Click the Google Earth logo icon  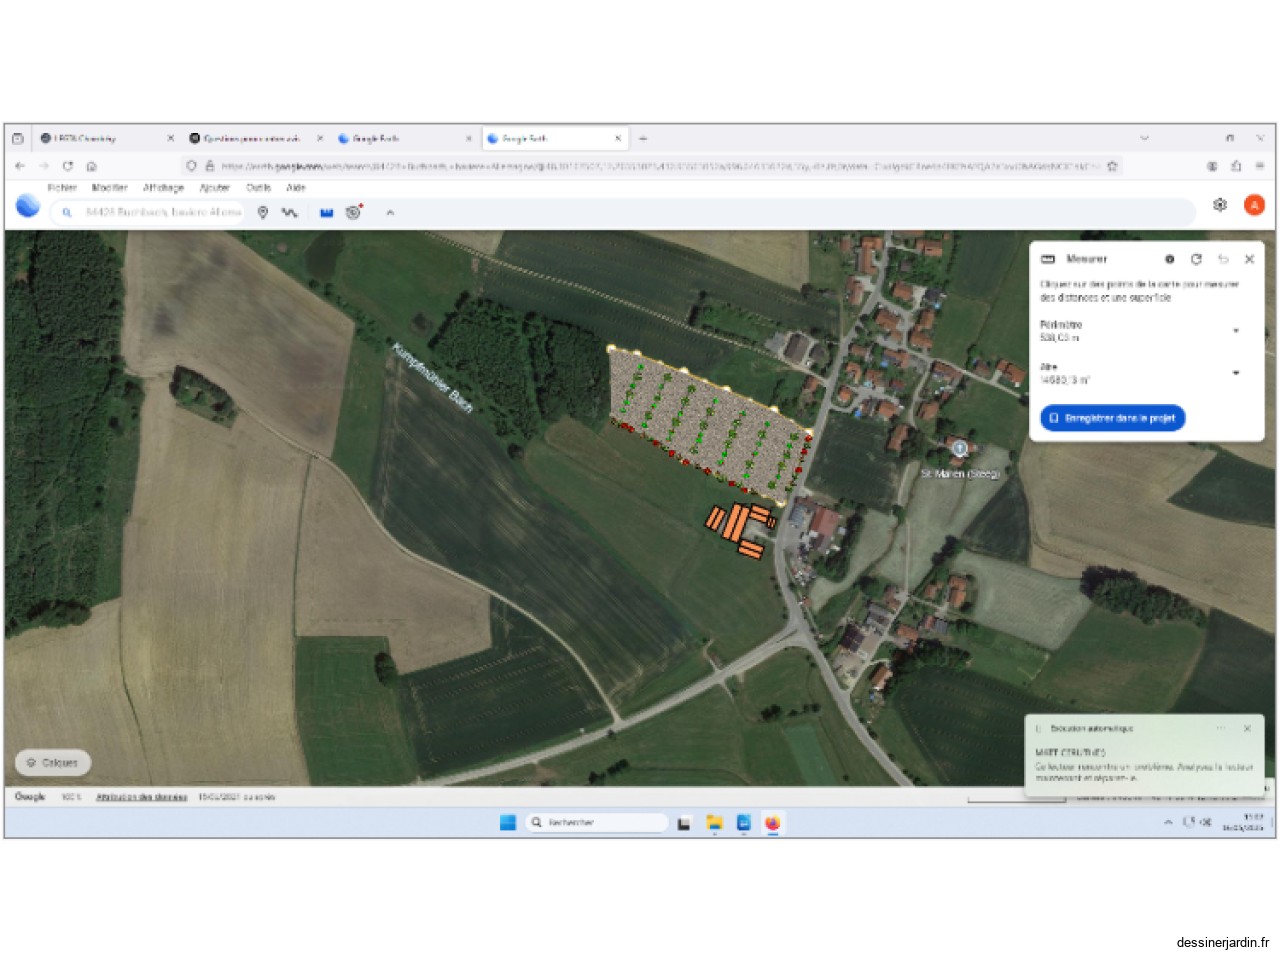coord(28,206)
